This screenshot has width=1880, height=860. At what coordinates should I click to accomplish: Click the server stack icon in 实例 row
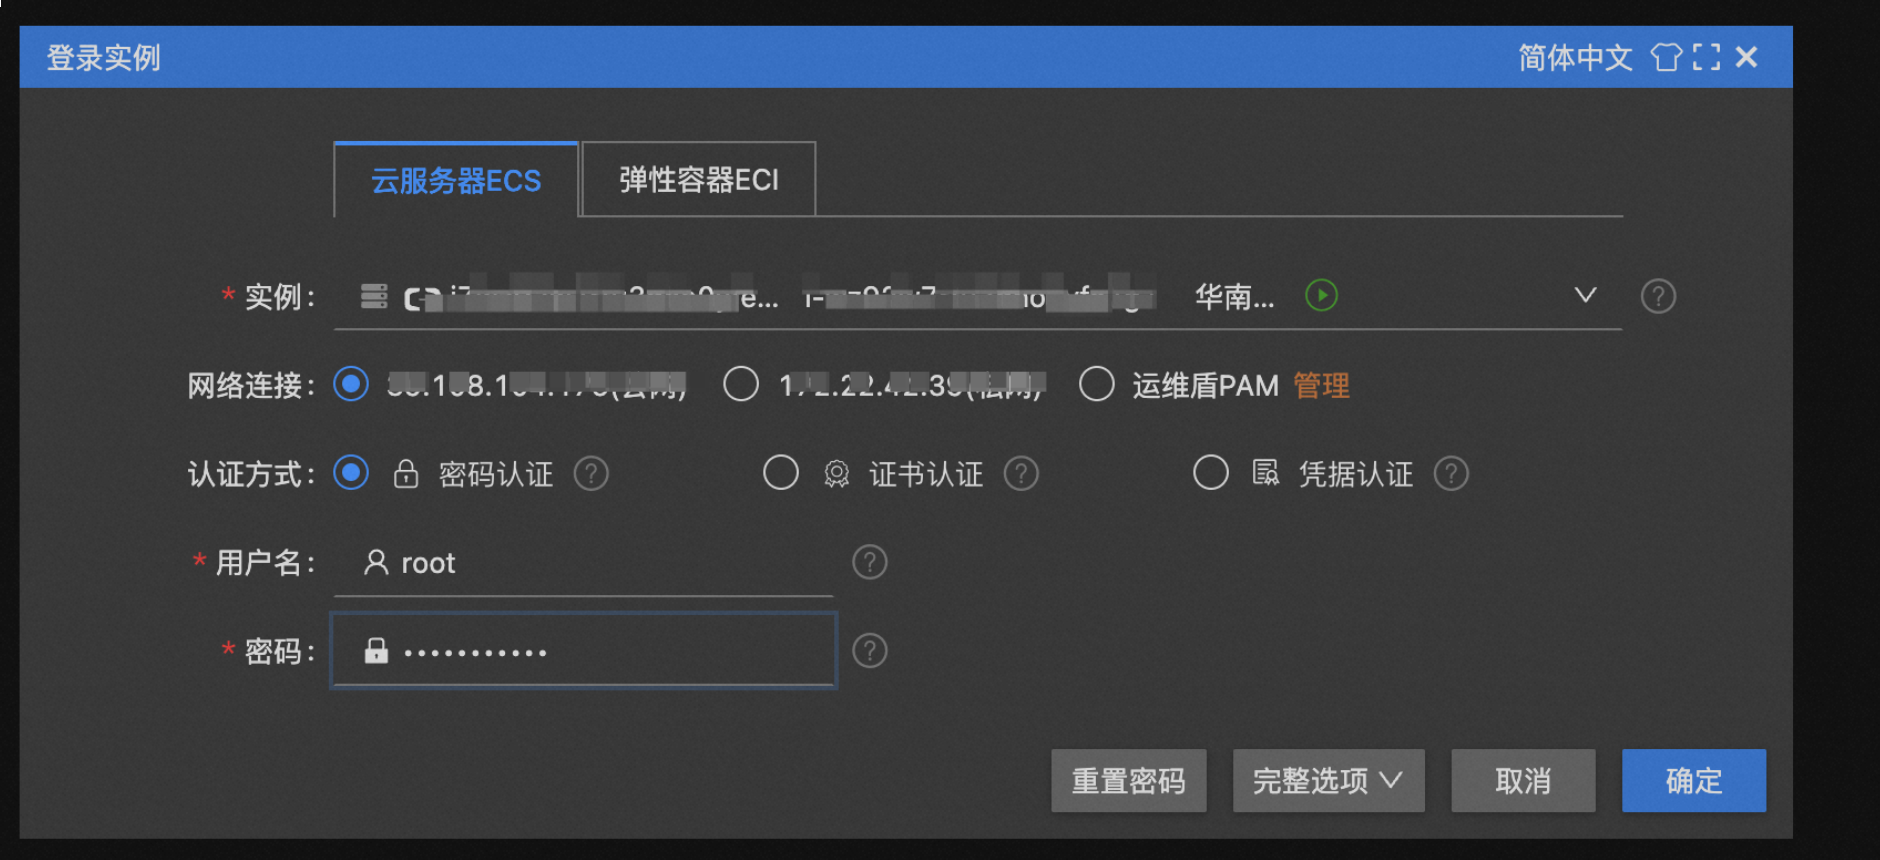(374, 296)
